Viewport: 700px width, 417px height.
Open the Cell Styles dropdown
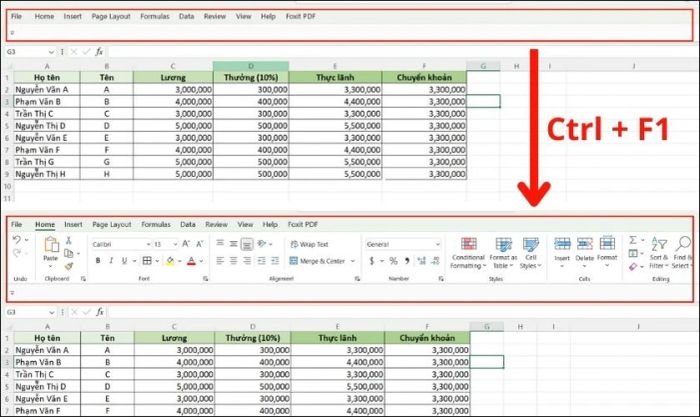pyautogui.click(x=530, y=253)
